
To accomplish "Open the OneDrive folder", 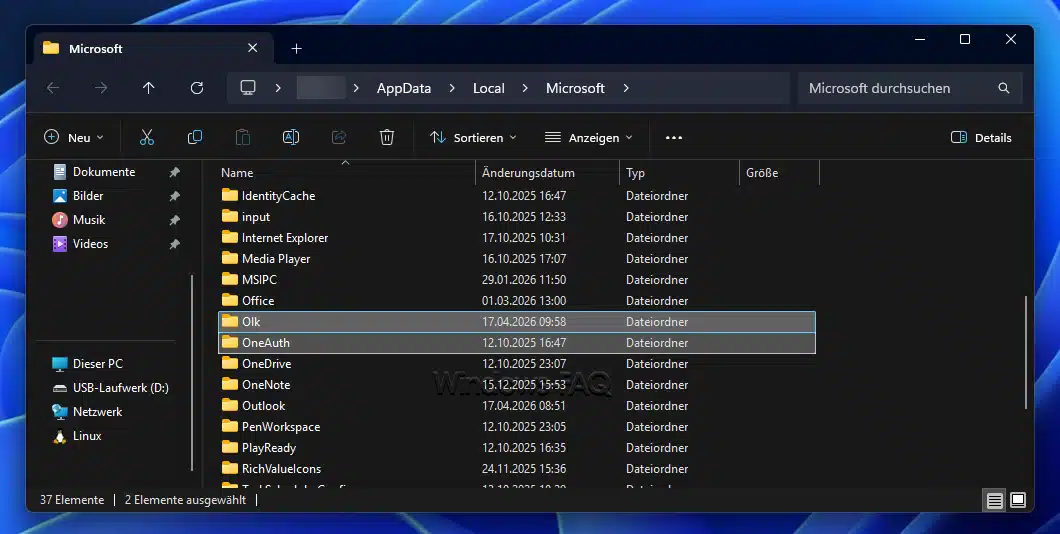I will click(265, 364).
